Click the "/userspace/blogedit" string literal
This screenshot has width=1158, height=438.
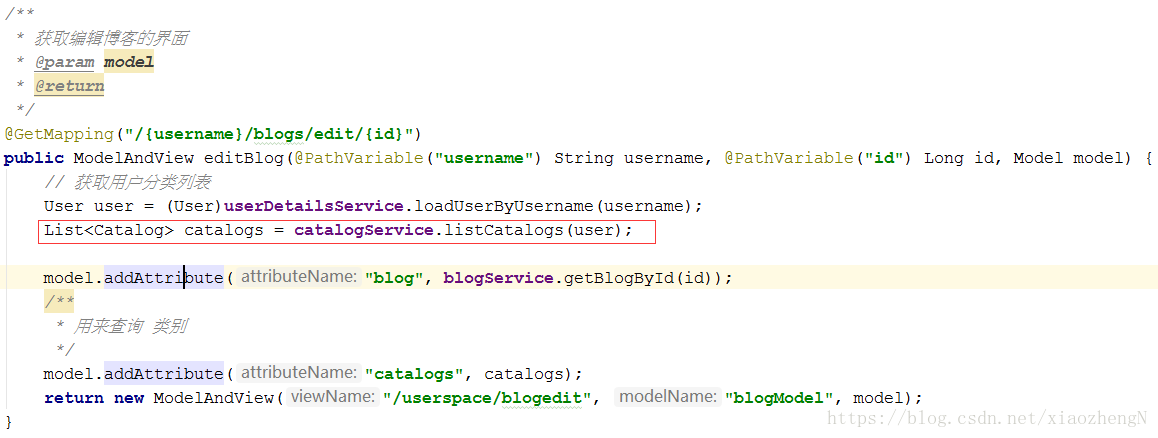coord(487,398)
